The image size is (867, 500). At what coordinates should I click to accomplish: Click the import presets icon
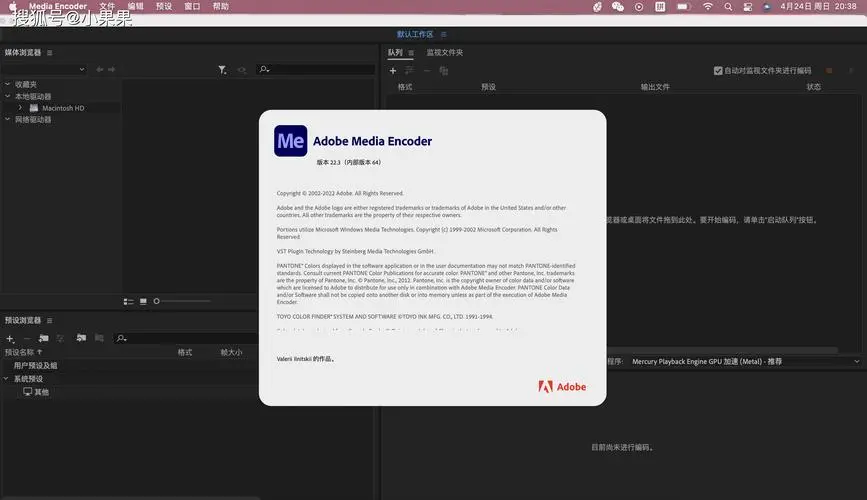[81, 338]
